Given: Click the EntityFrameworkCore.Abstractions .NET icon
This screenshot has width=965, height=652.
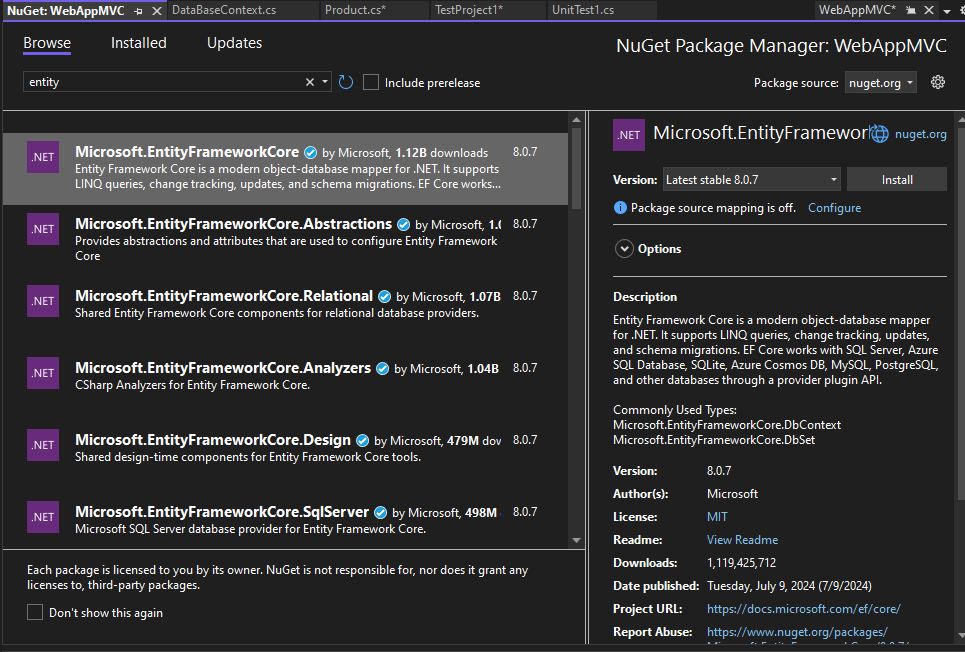Looking at the screenshot, I should (43, 229).
